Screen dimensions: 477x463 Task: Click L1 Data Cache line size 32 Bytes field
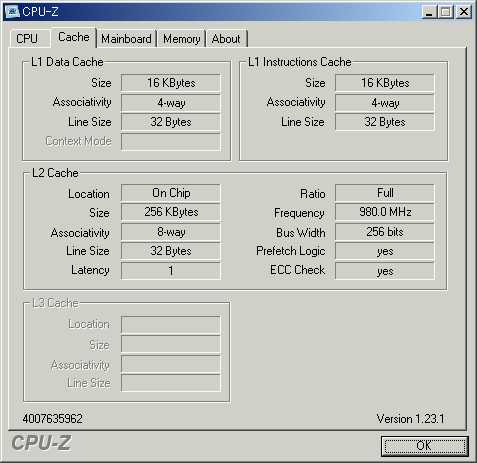(x=171, y=122)
